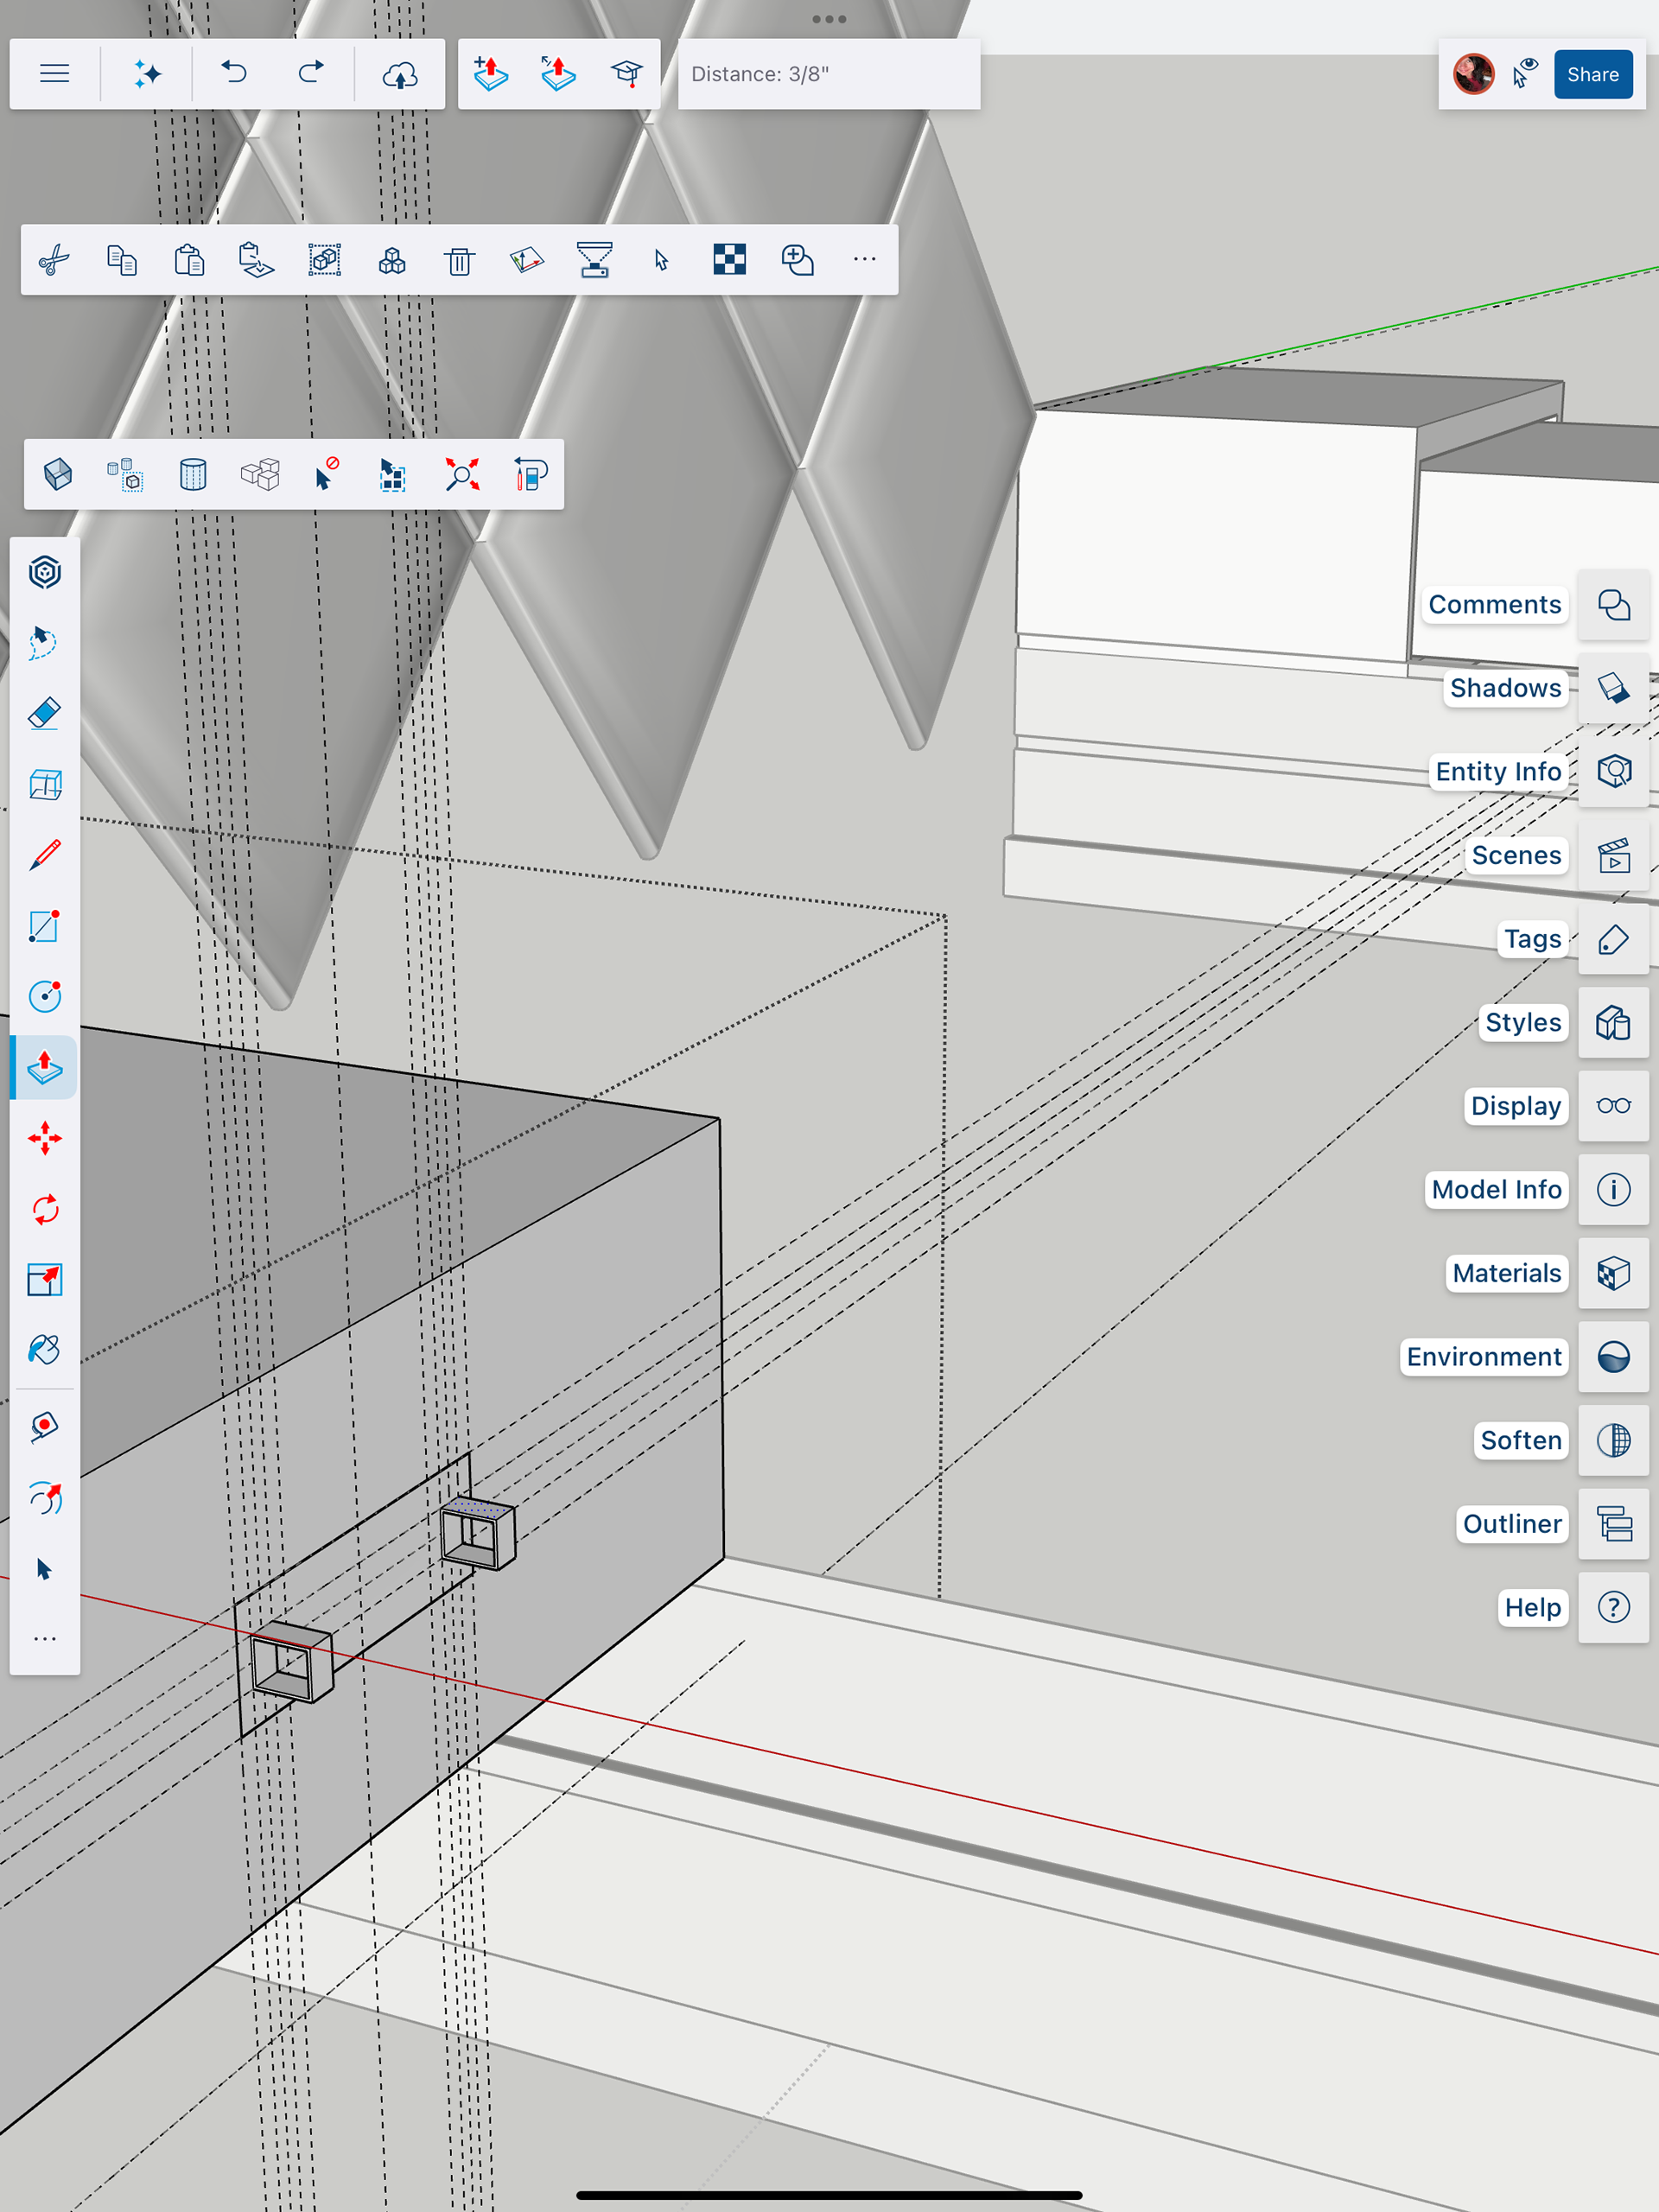Select the Eraser tool in left toolbar
Screen dimensions: 1659x2212
click(44, 713)
